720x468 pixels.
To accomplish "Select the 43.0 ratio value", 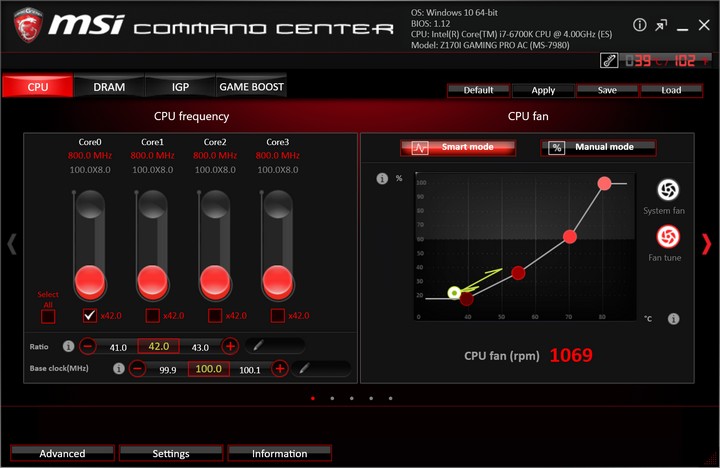I will [200, 347].
